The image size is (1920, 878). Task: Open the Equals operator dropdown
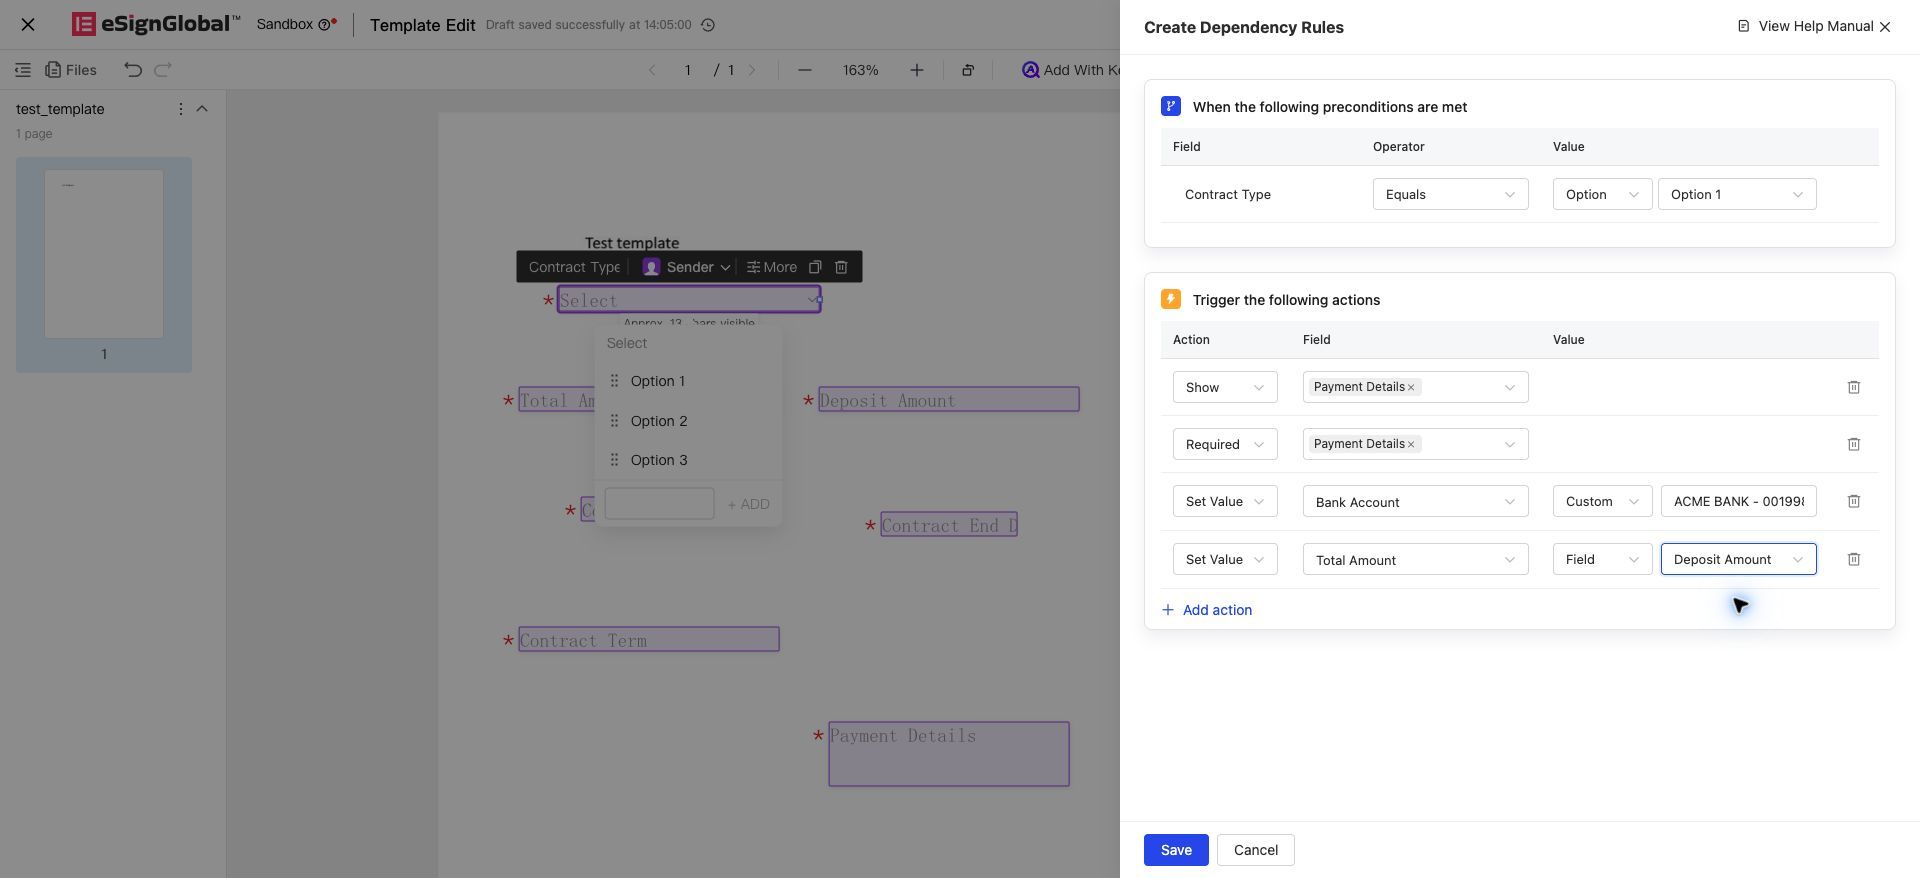click(1450, 194)
